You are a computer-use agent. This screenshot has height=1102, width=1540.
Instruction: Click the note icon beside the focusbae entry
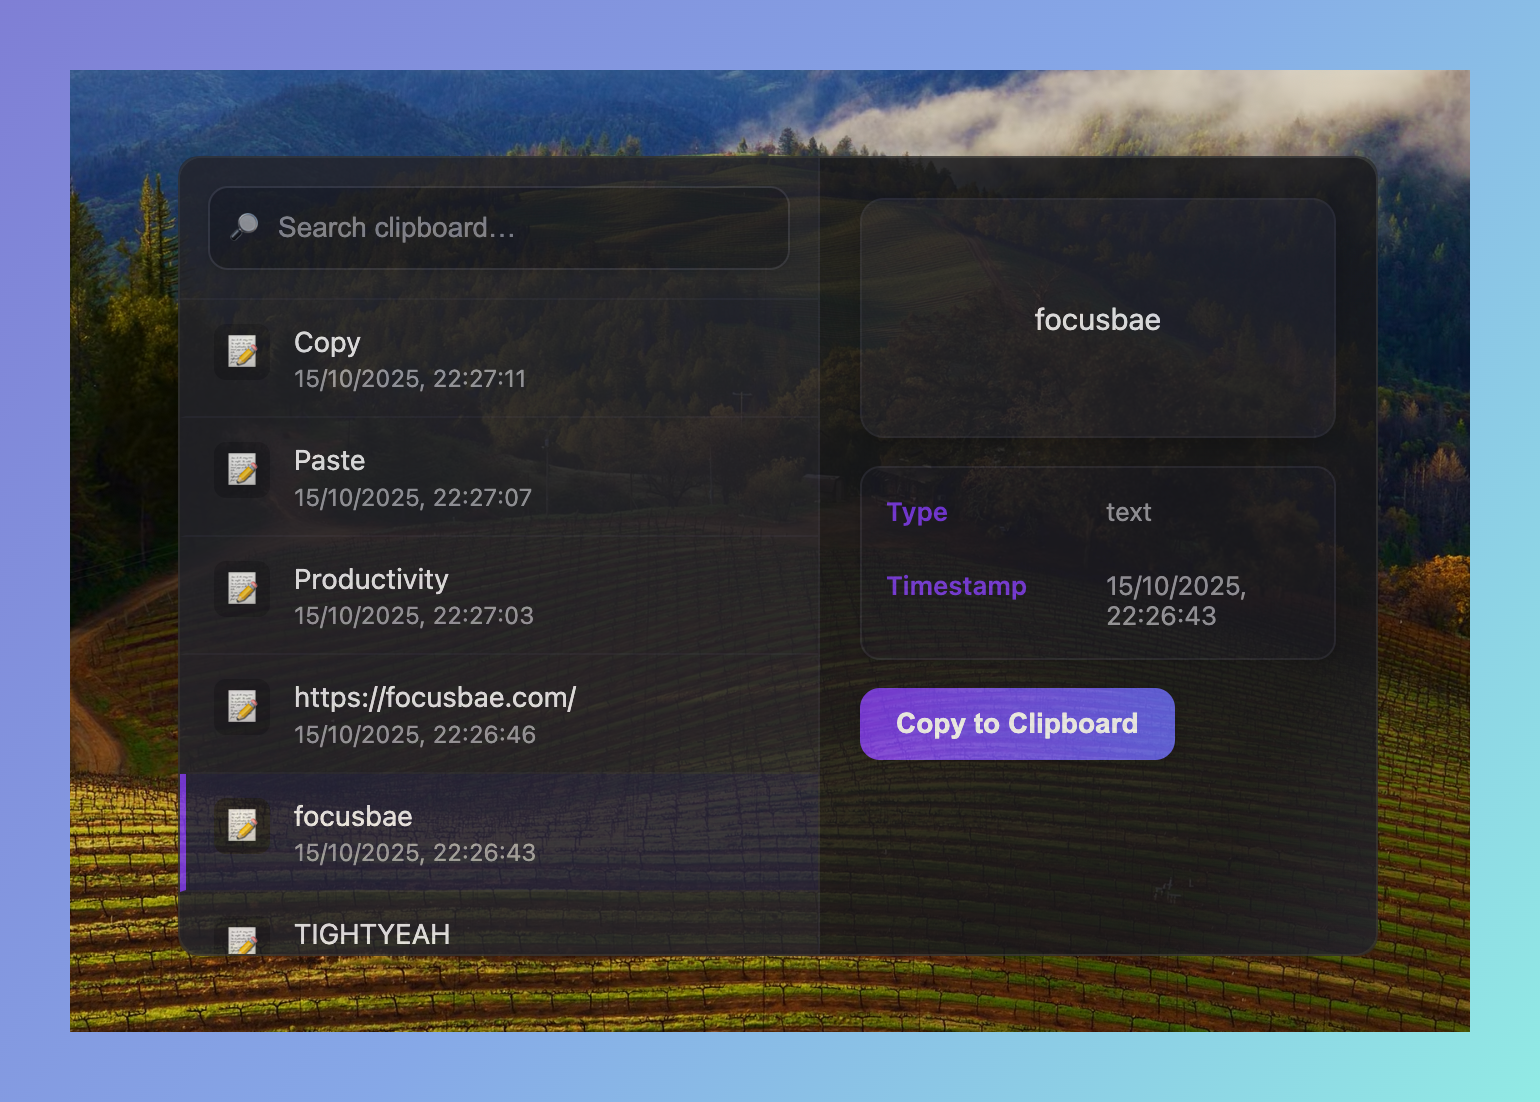[x=243, y=826]
